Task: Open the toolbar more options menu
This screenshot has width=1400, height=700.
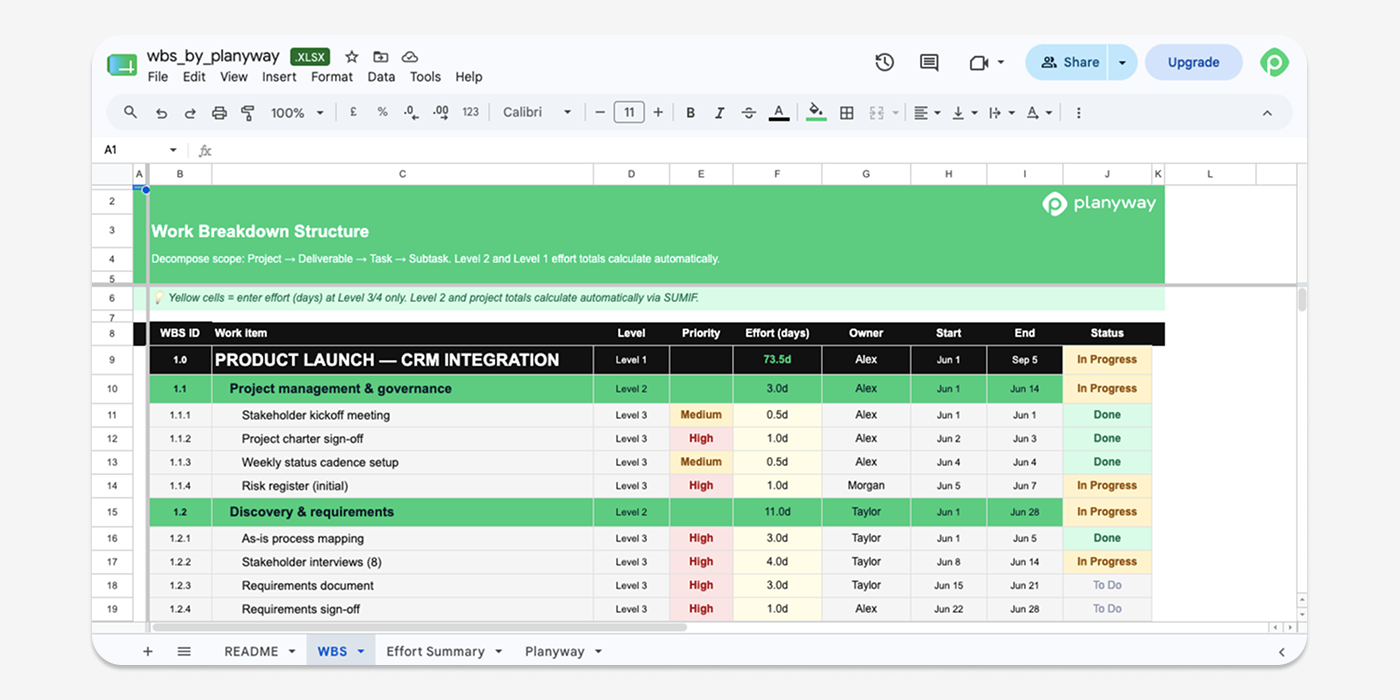Action: tap(1078, 113)
